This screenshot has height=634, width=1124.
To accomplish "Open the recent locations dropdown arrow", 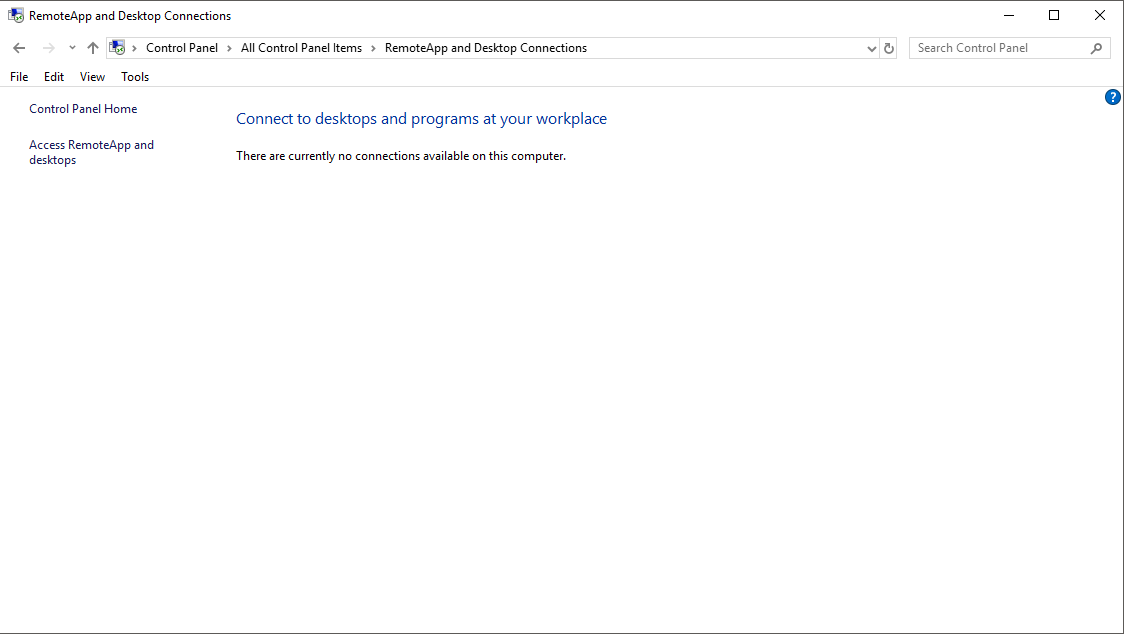I will (72, 48).
